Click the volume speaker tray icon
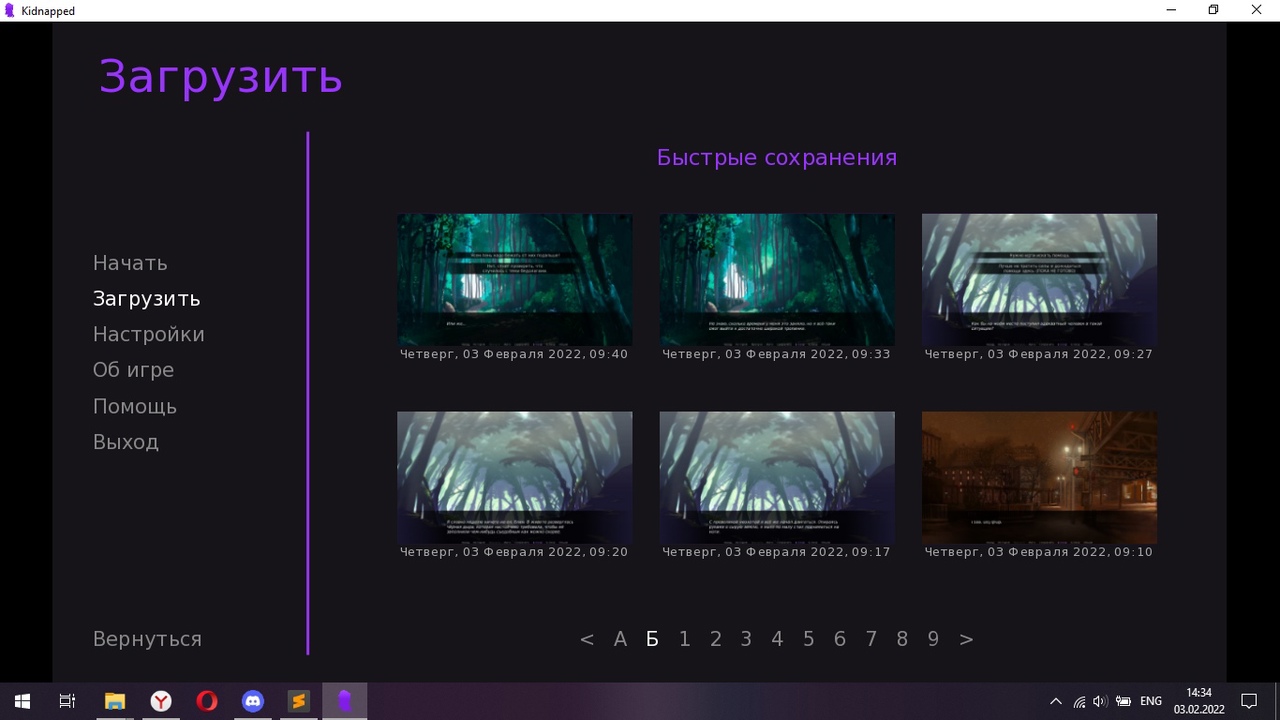The image size is (1280, 720). 1100,701
